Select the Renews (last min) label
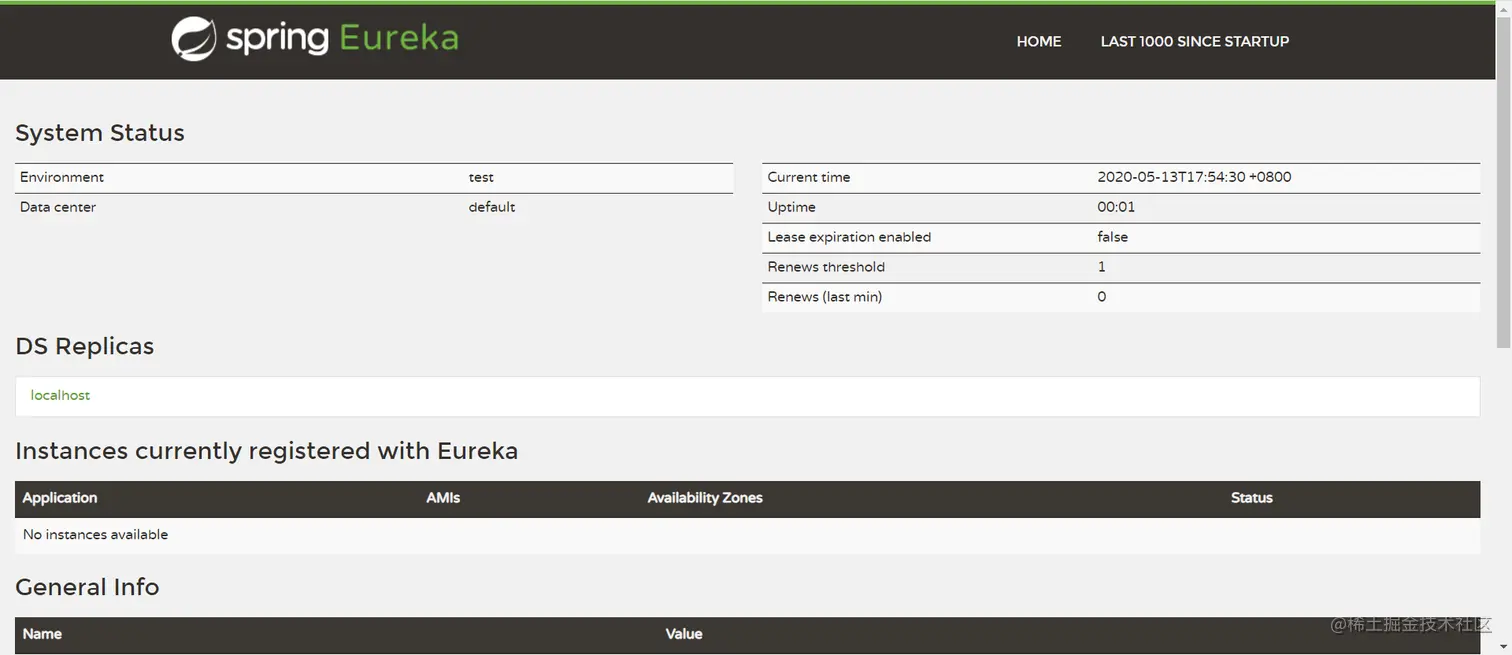This screenshot has height=655, width=1512. point(825,297)
